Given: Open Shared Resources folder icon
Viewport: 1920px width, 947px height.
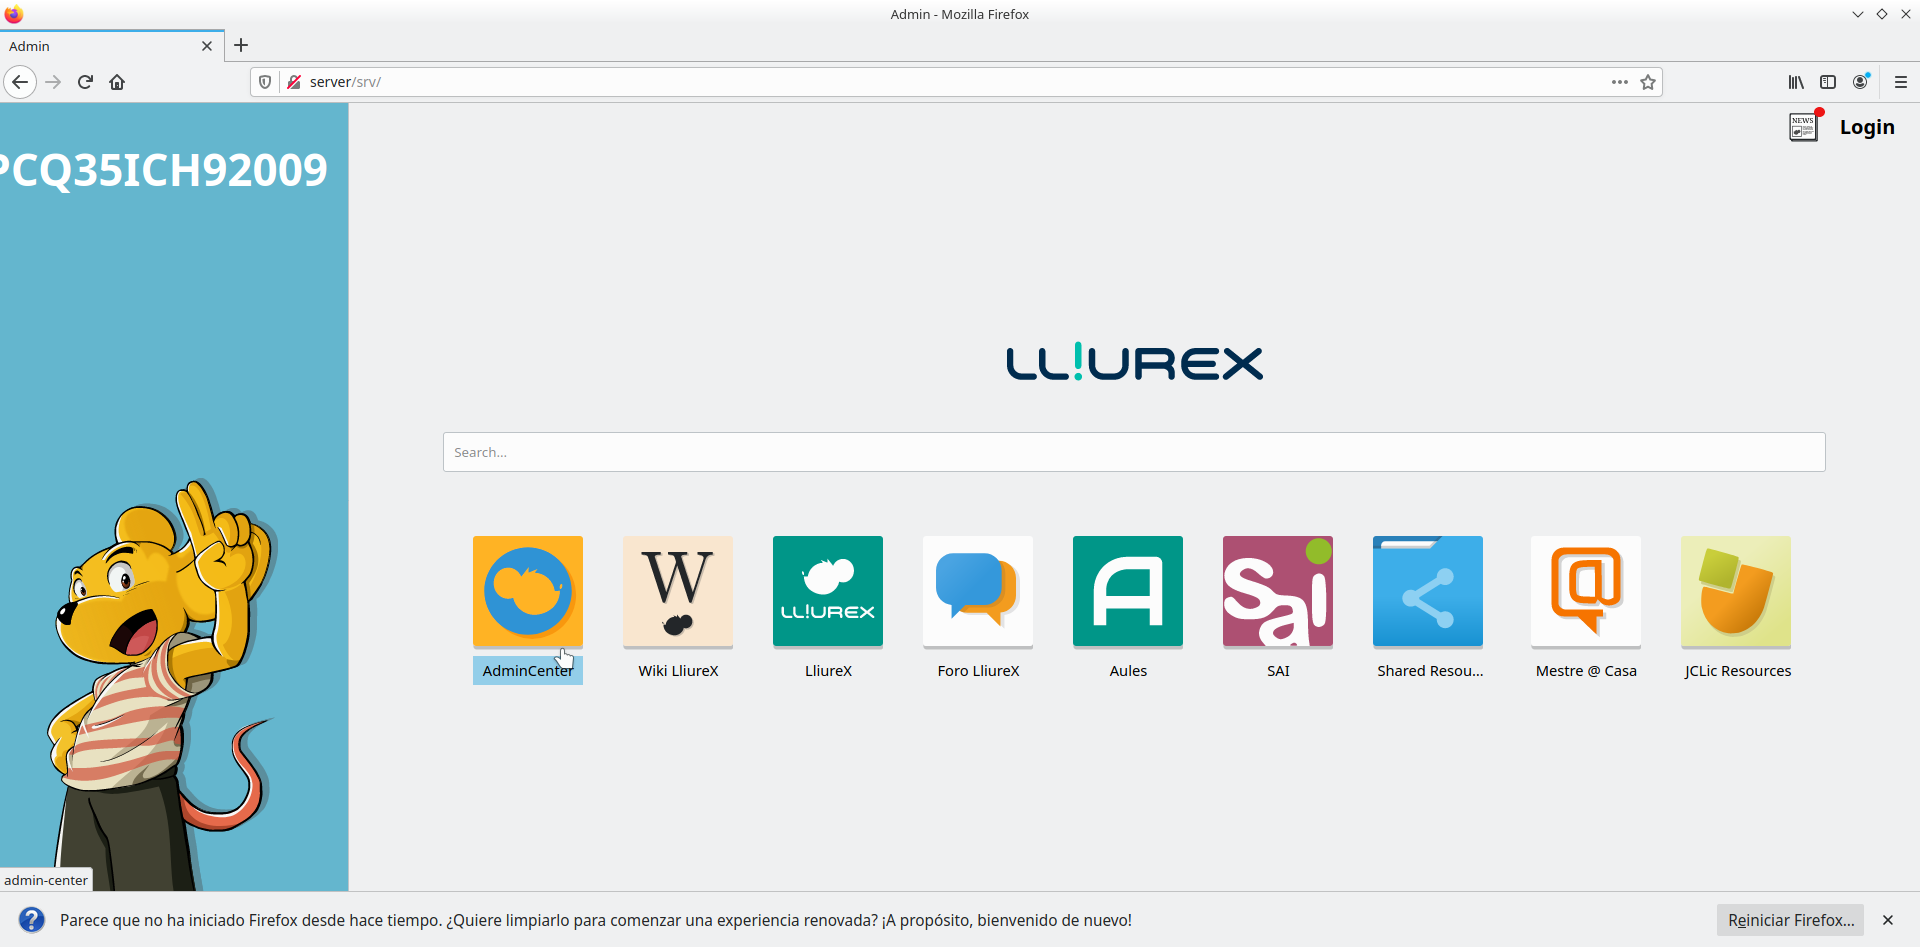Looking at the screenshot, I should tap(1427, 591).
